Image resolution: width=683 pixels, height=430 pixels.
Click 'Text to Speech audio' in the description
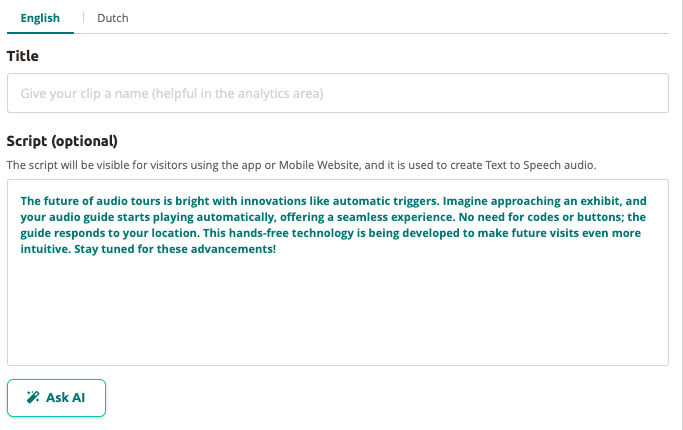click(x=540, y=165)
